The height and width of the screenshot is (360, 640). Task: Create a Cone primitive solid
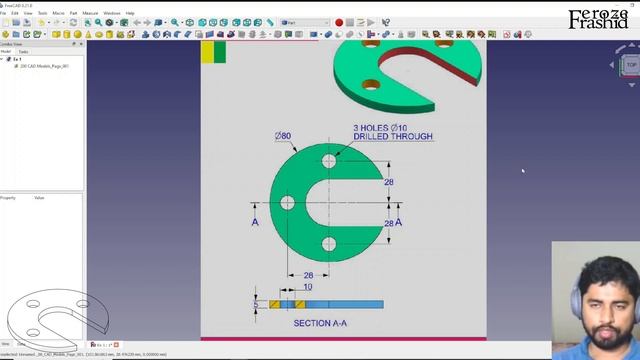pyautogui.click(x=88, y=35)
